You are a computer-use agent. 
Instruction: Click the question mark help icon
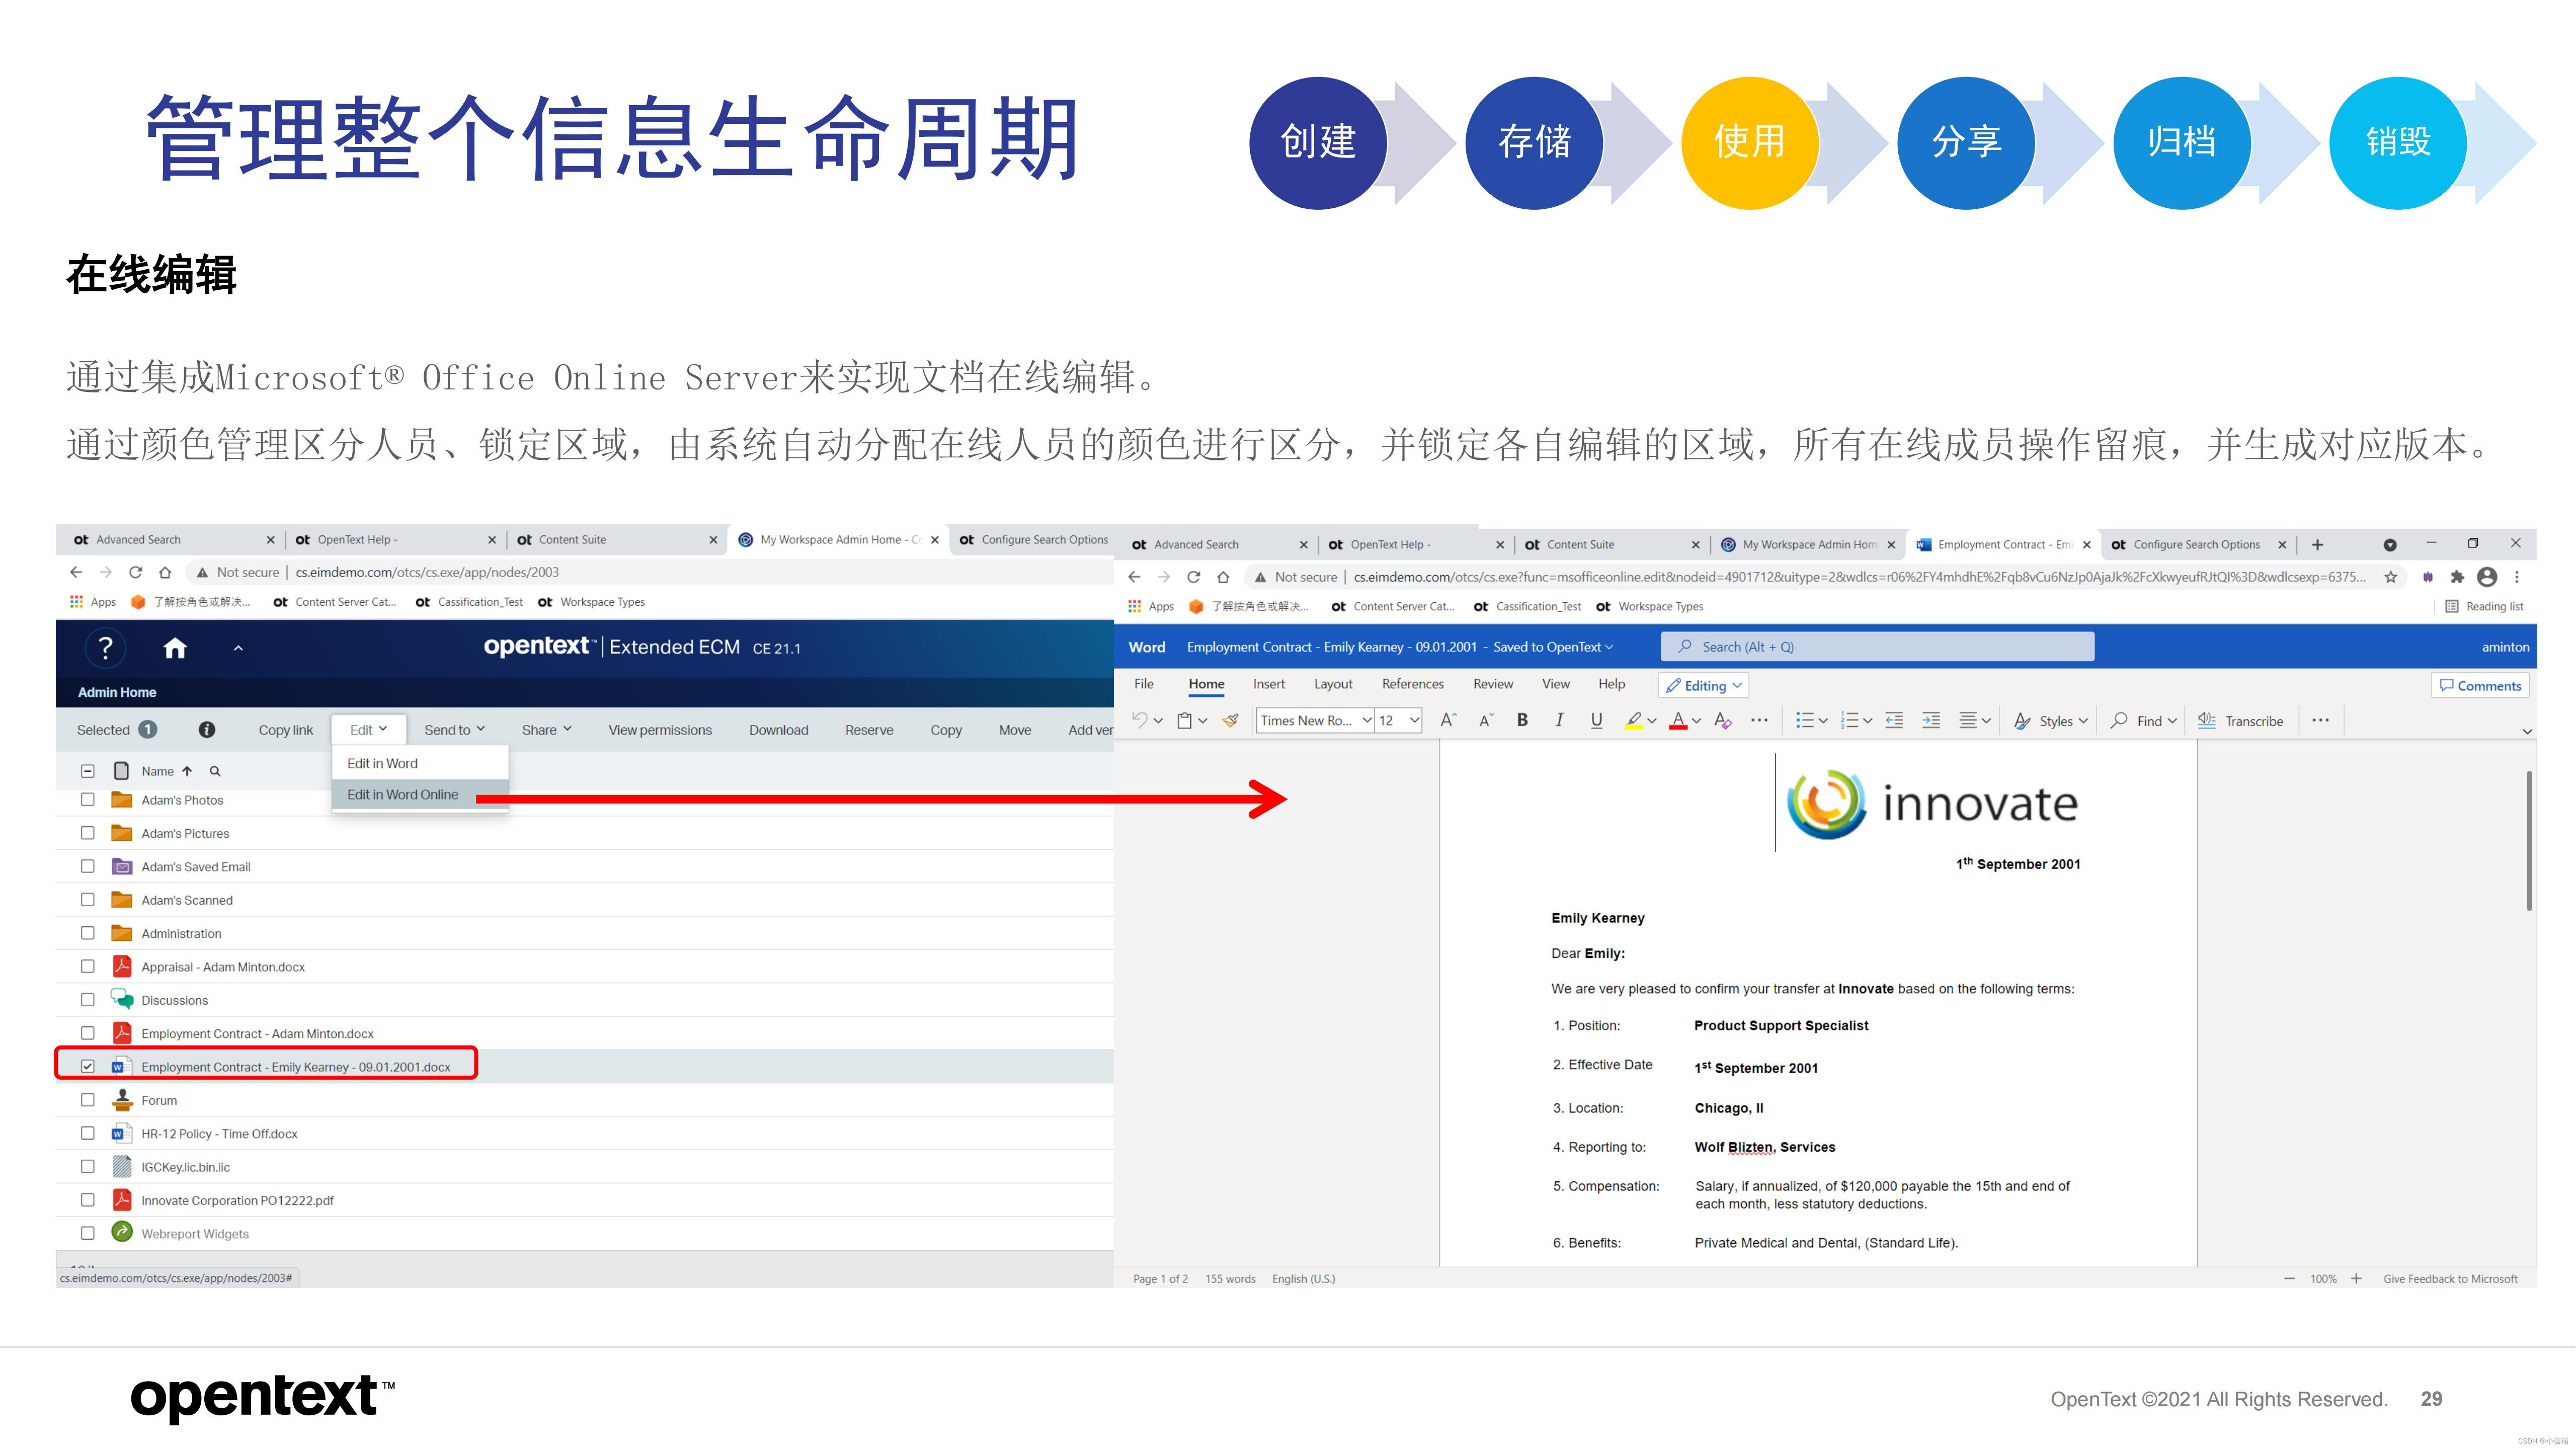coord(105,648)
